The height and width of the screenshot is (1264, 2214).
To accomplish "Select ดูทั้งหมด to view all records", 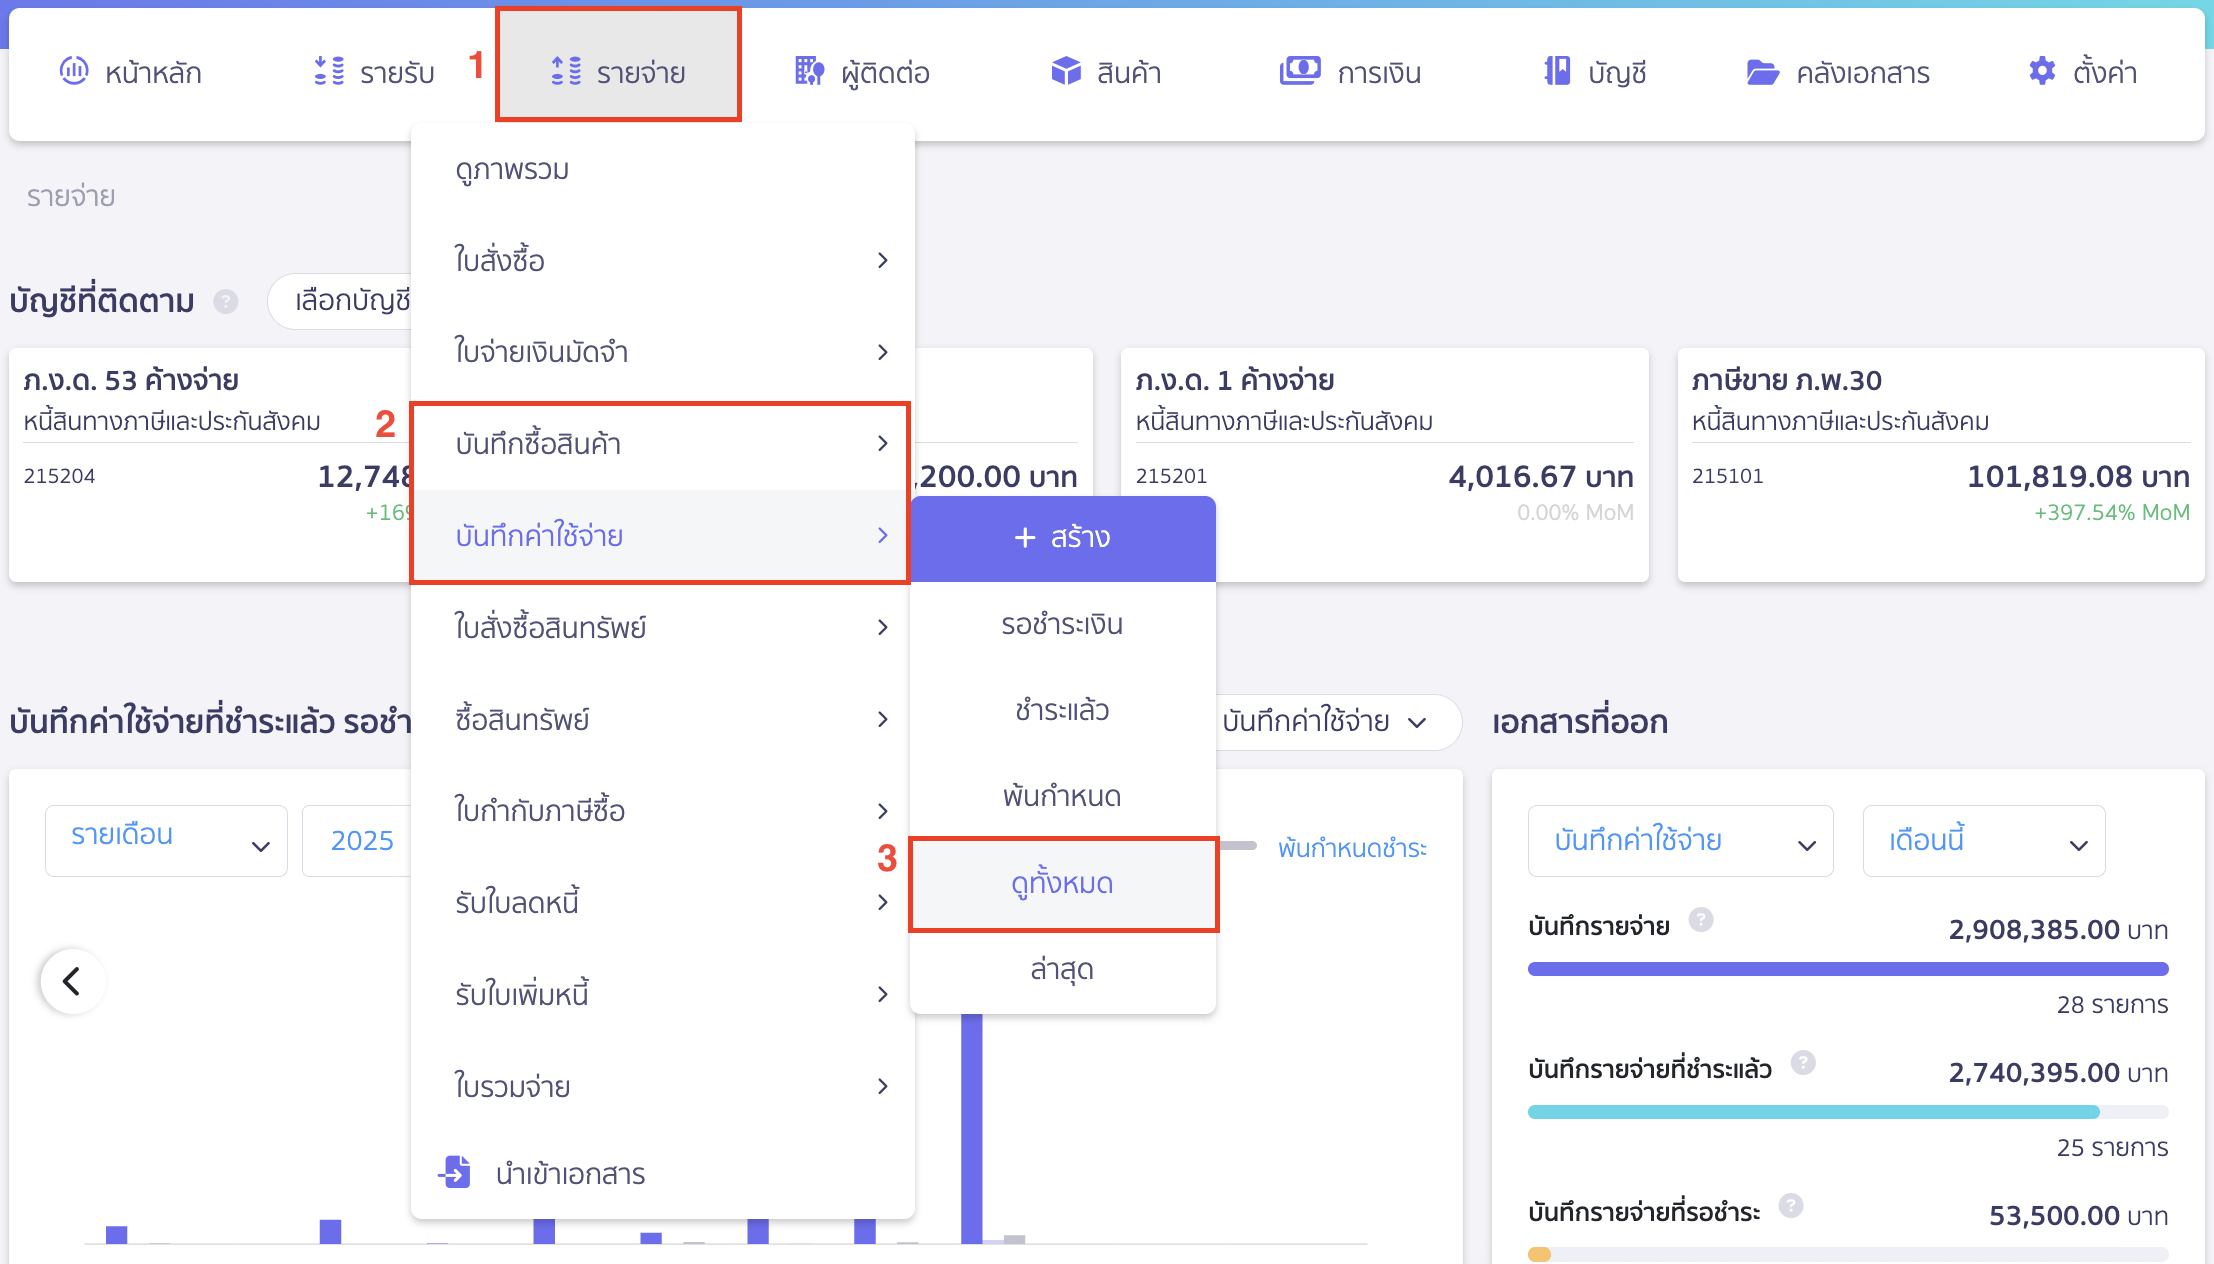I will (1062, 883).
